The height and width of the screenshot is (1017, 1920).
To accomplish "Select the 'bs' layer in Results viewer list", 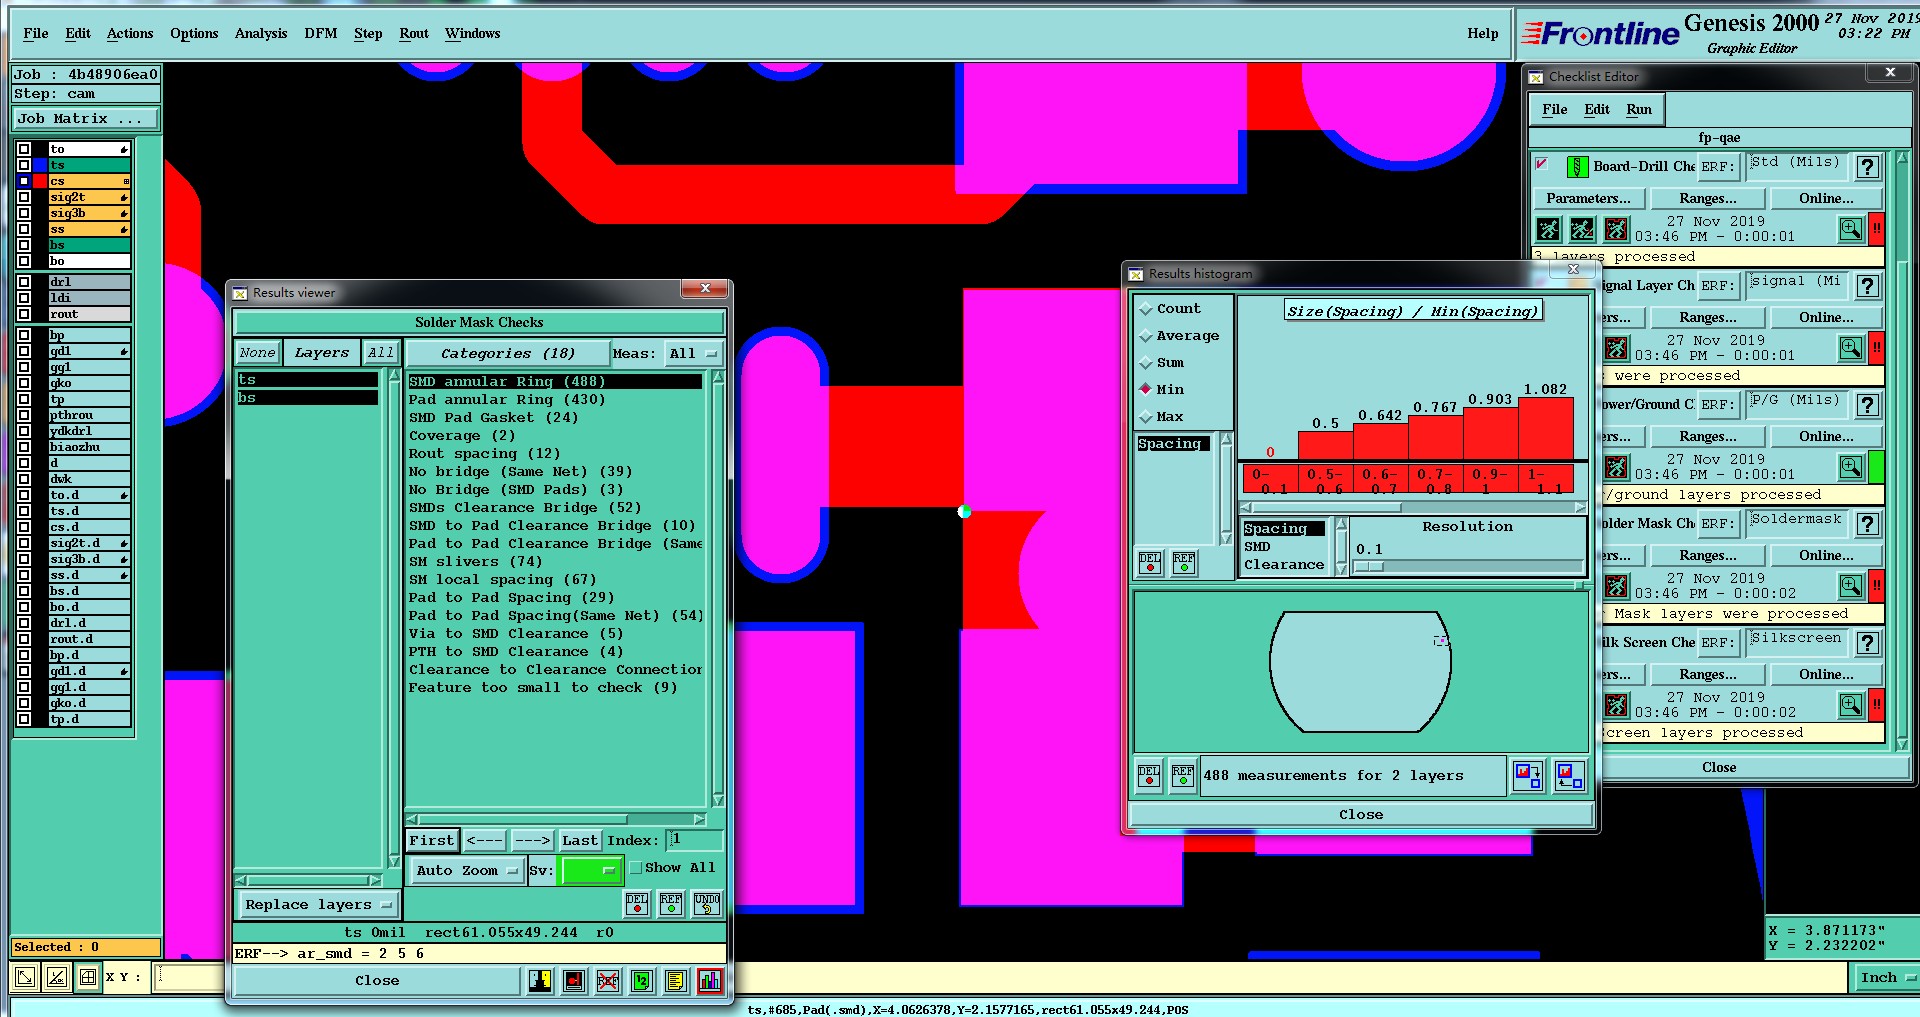I will tap(307, 398).
